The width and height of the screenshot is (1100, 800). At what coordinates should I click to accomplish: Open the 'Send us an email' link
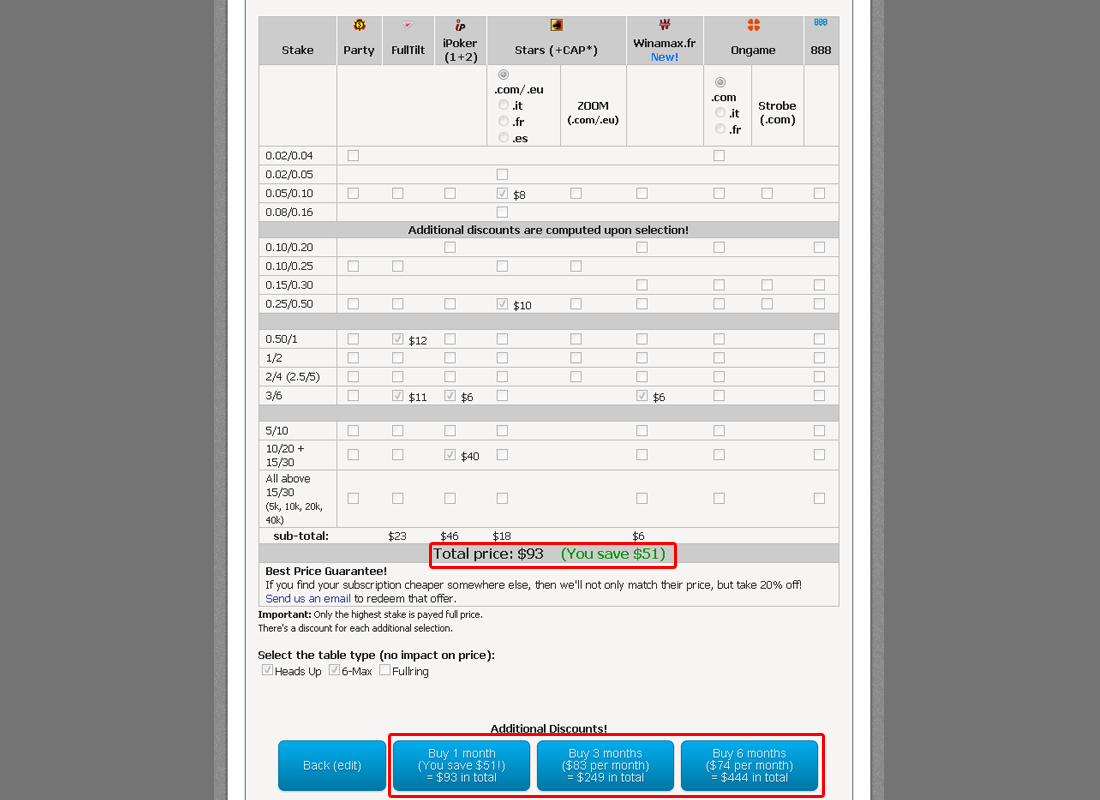point(307,598)
